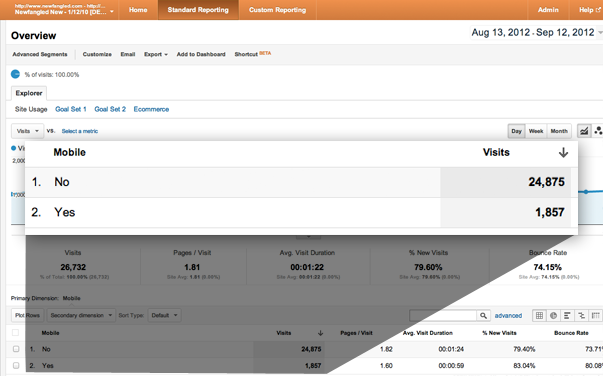This screenshot has width=603, height=376.
Task: Select the line chart view icon
Action: pos(584,131)
